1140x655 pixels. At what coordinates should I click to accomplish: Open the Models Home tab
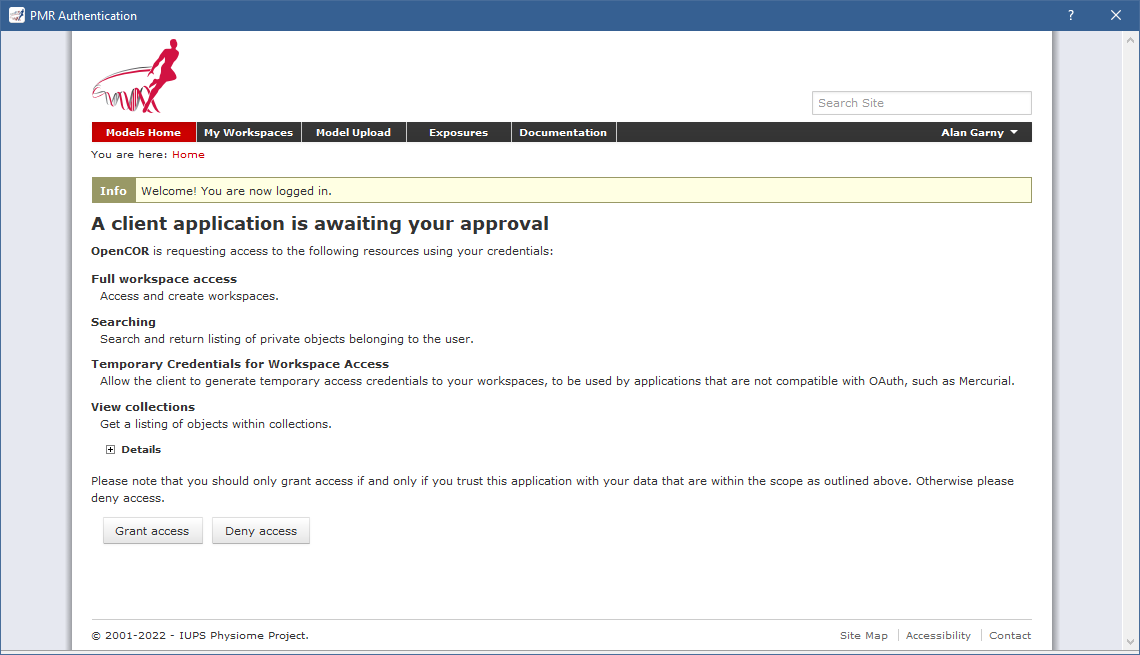(x=143, y=132)
